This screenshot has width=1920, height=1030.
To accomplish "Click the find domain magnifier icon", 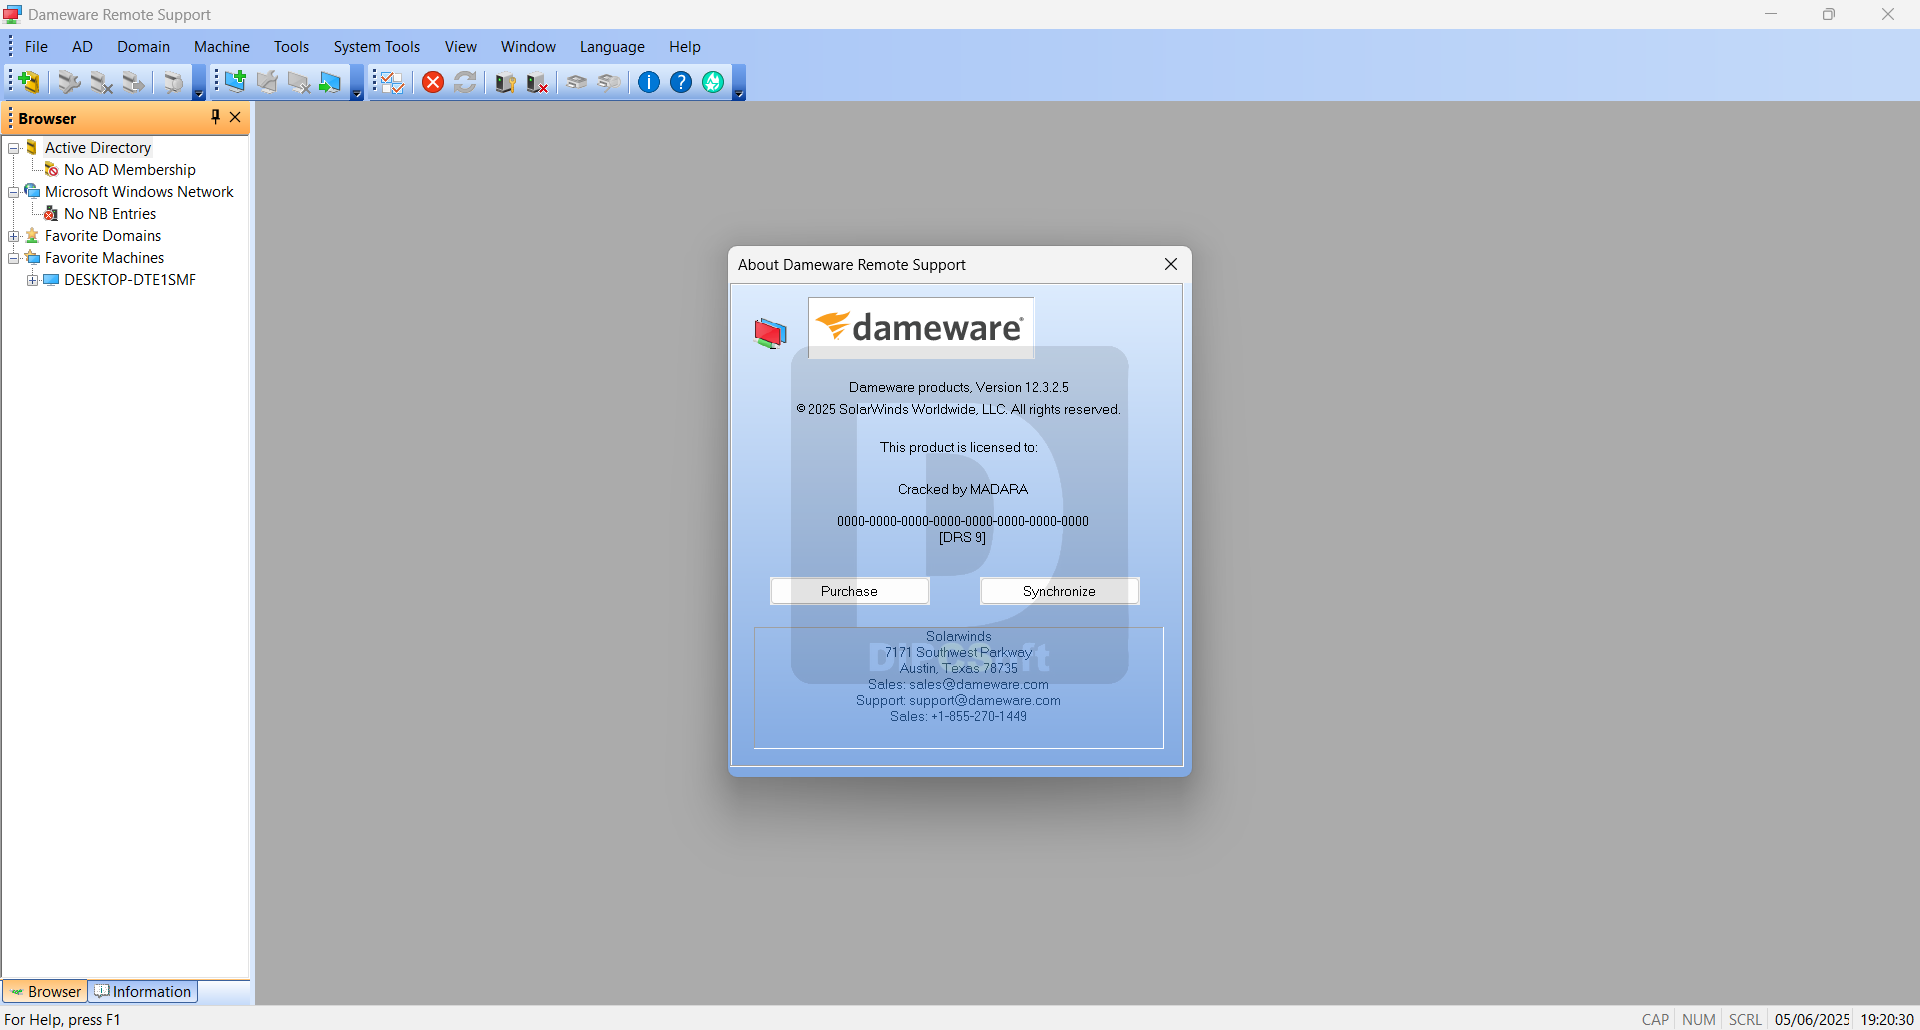I will 173,82.
